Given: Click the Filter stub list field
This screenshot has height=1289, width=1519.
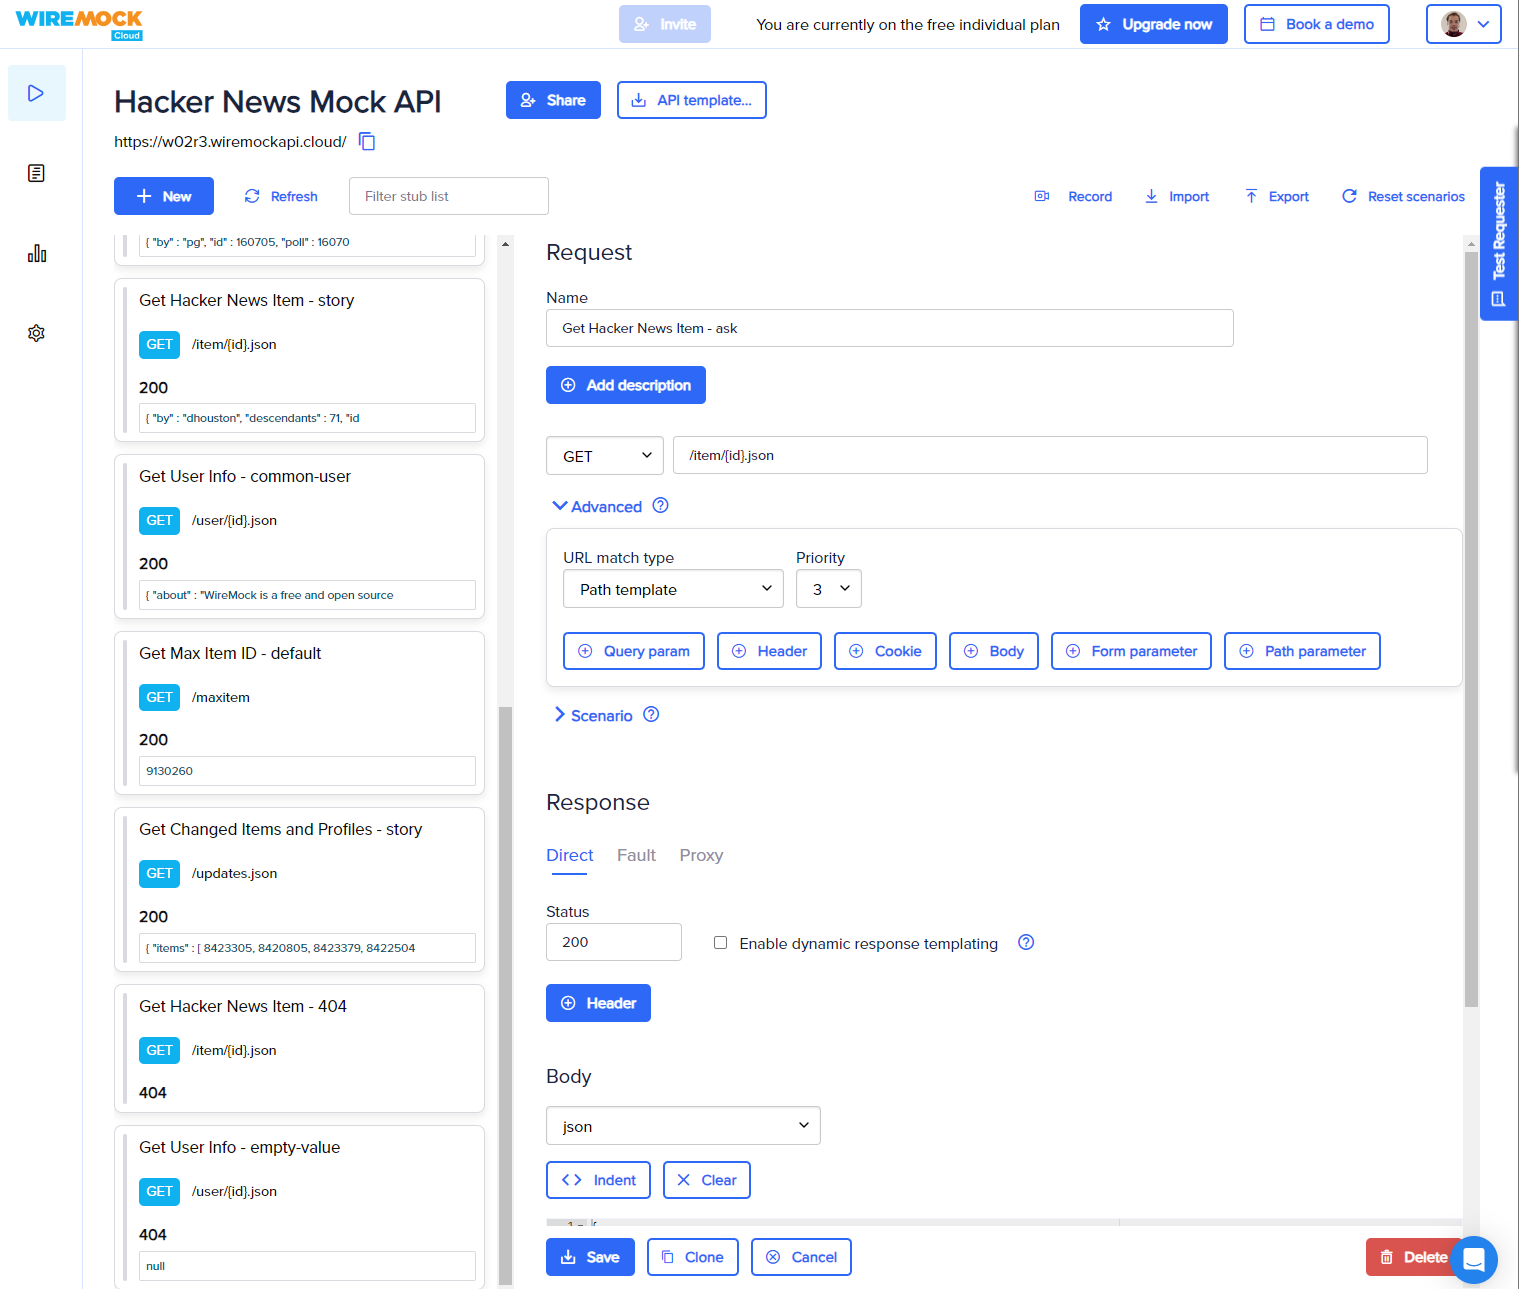Looking at the screenshot, I should coord(449,196).
